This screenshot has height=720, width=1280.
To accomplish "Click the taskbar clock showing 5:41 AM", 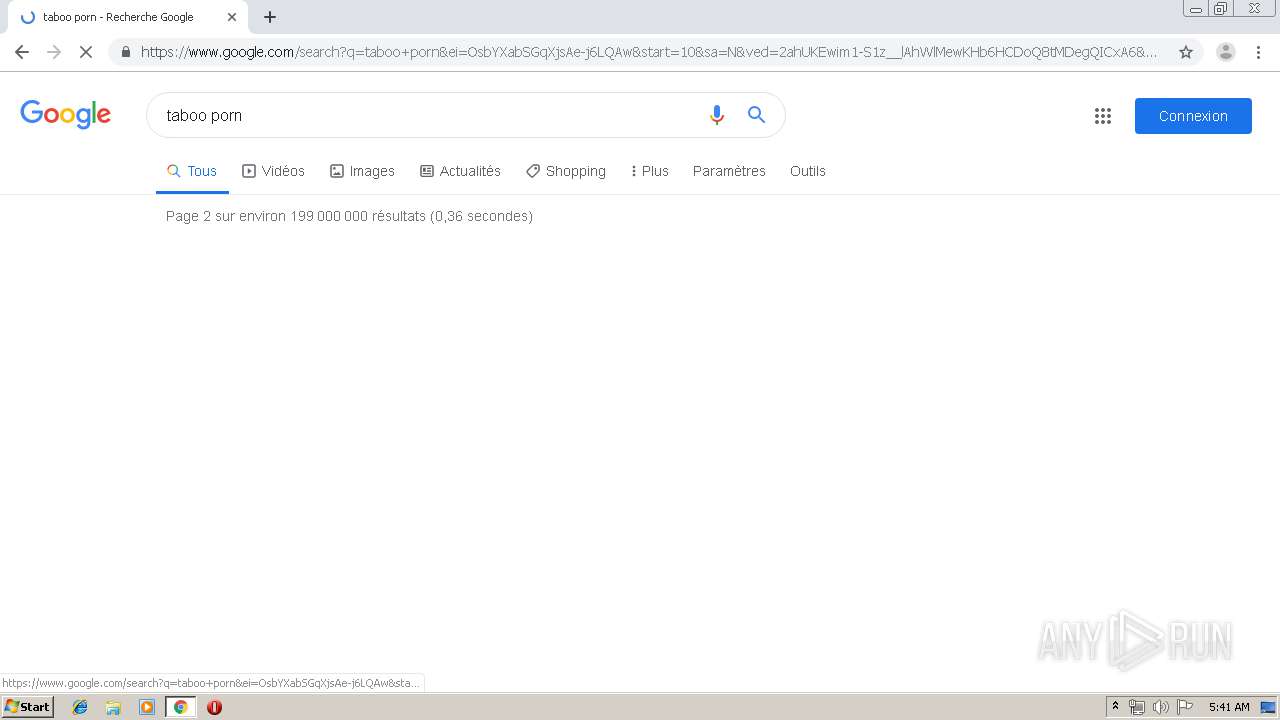I will (1229, 707).
